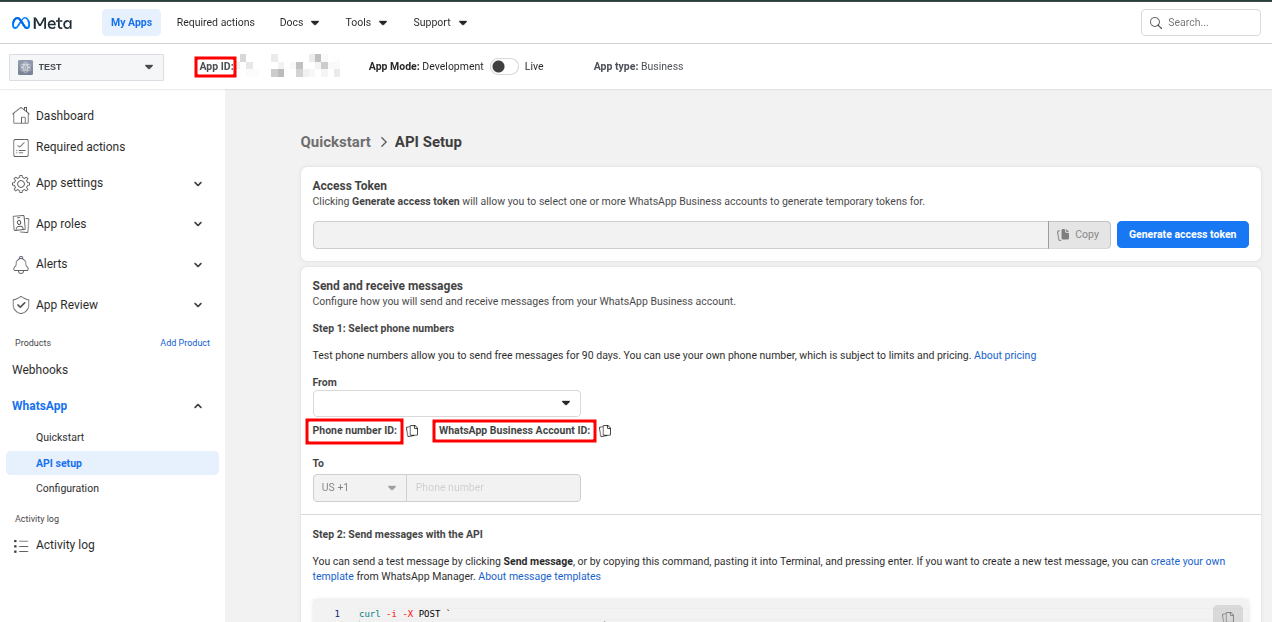This screenshot has width=1272, height=622.
Task: Open the Tools menu
Action: point(366,22)
